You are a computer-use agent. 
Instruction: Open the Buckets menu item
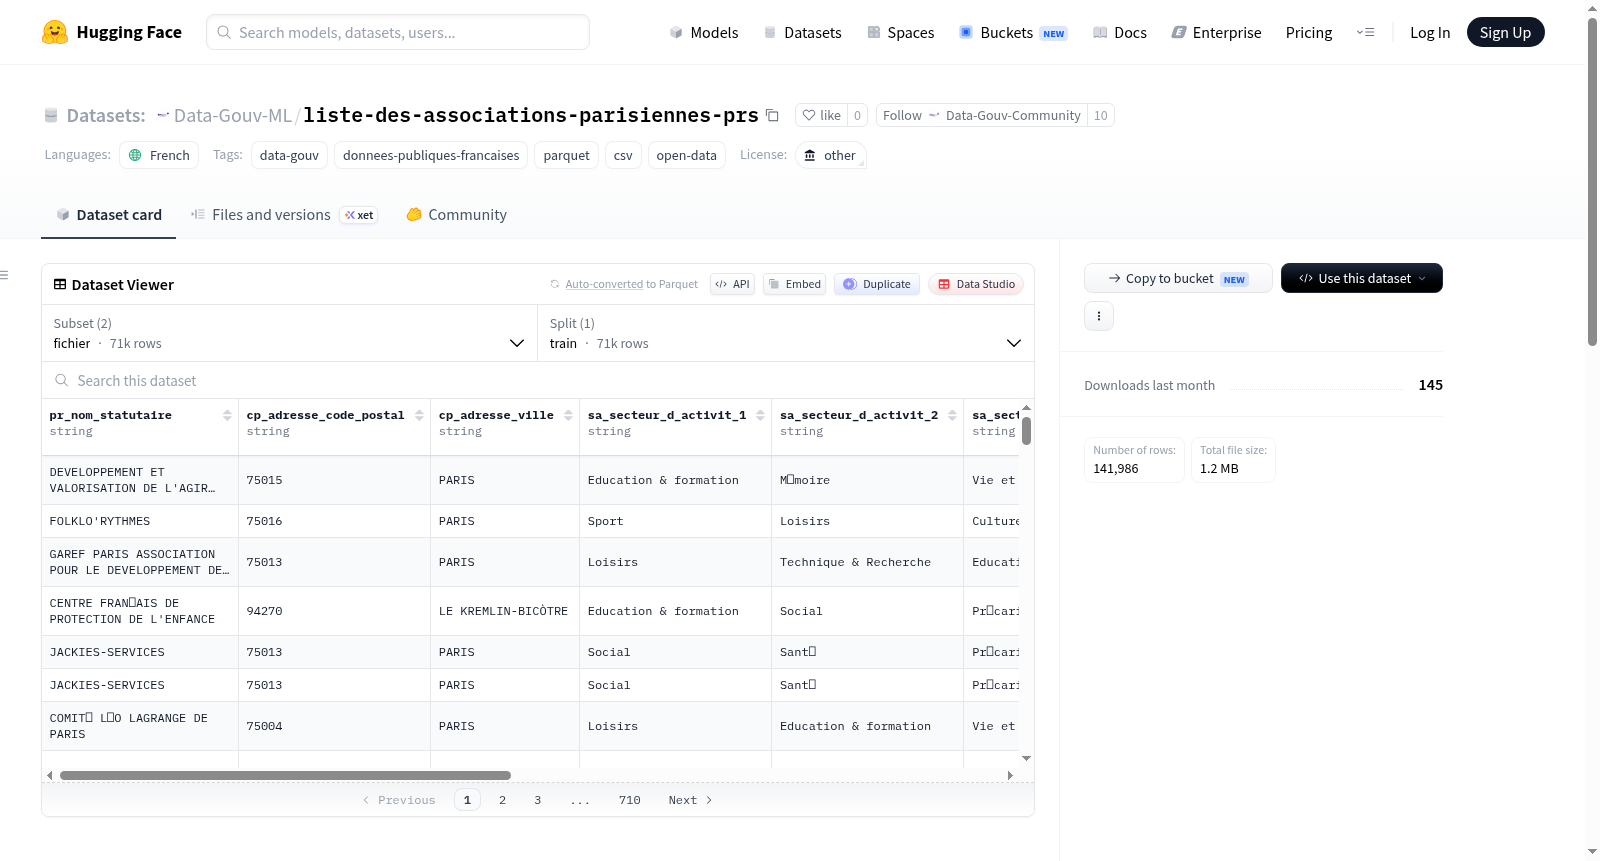(1013, 32)
